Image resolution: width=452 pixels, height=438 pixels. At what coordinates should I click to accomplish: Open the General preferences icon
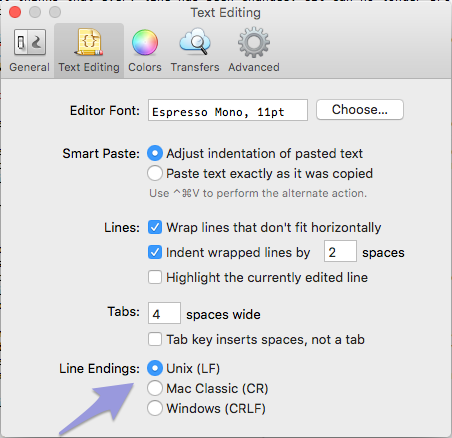click(30, 42)
